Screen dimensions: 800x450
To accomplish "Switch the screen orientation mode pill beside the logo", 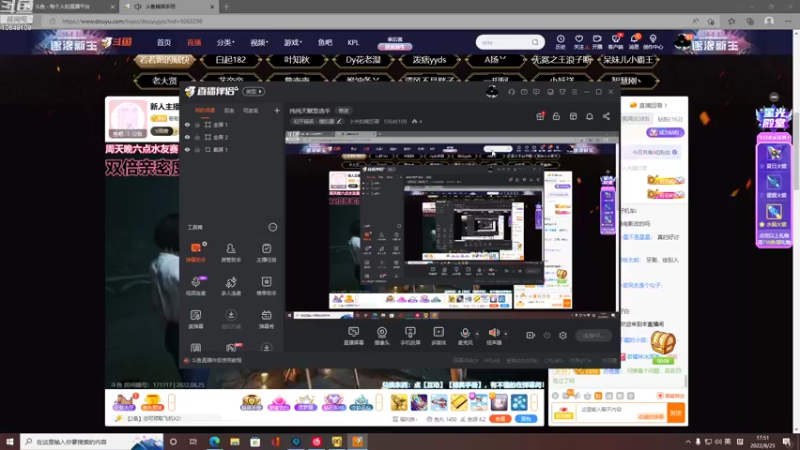I will [254, 91].
